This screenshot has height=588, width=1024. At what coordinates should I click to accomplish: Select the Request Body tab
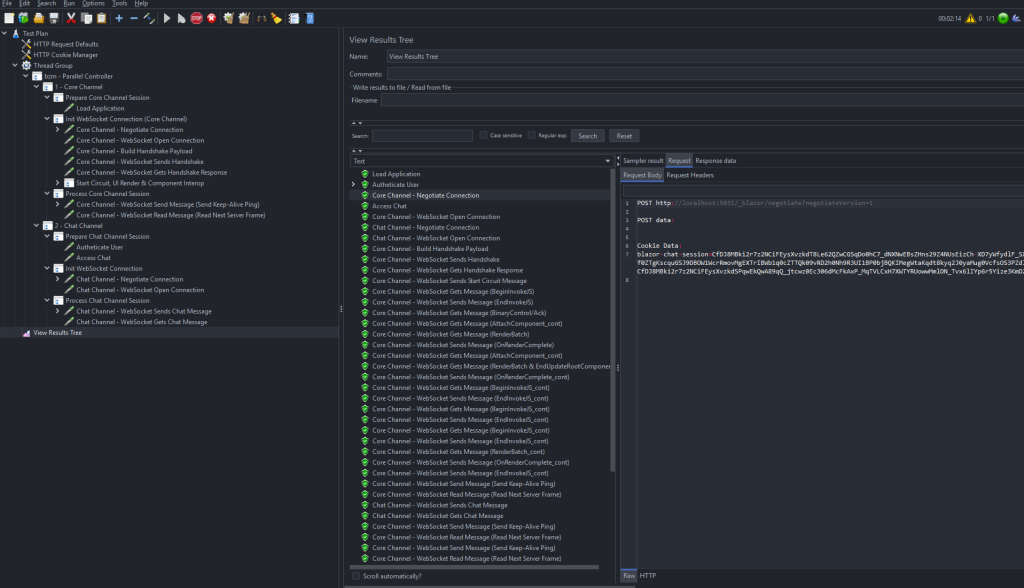(x=642, y=175)
